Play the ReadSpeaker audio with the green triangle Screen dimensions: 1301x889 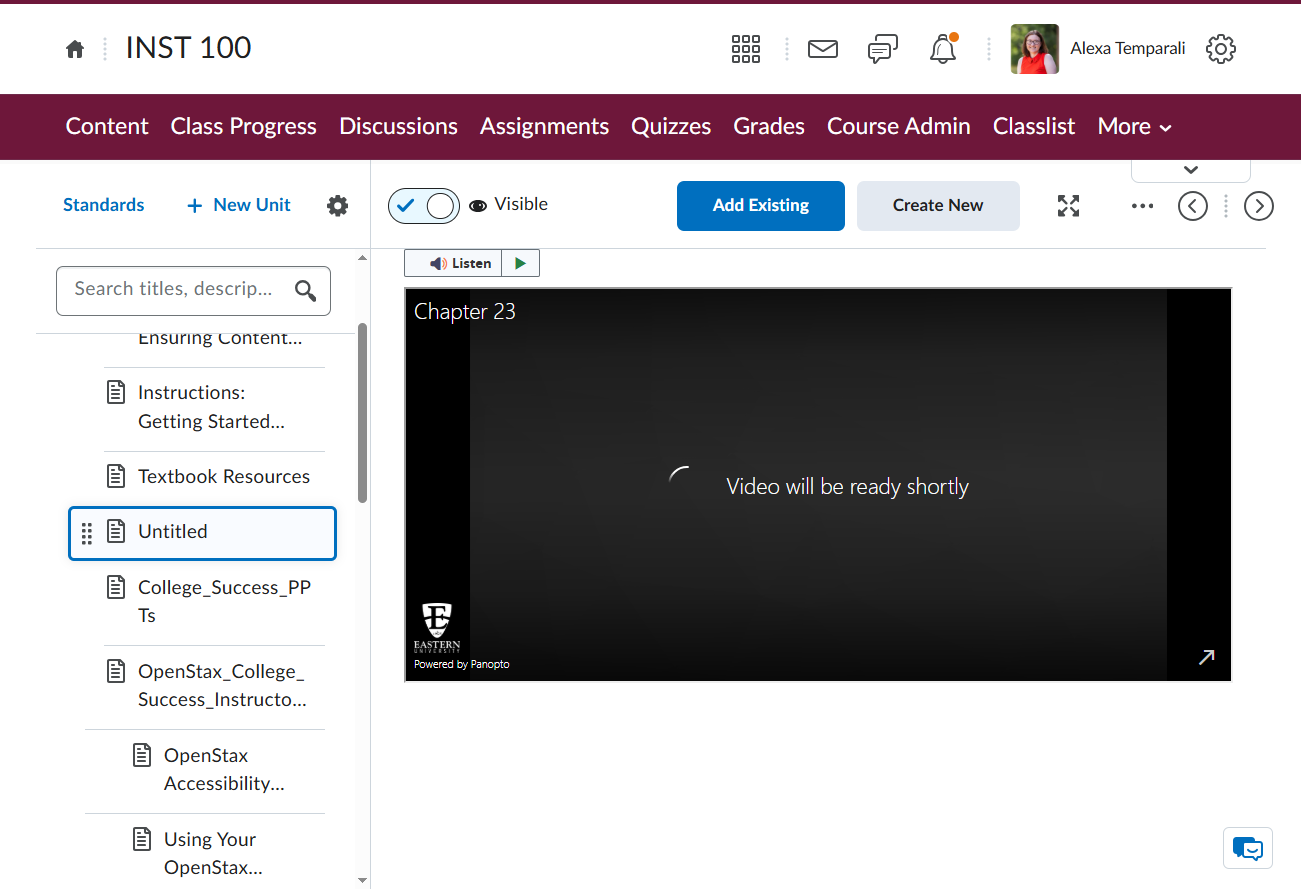(x=520, y=263)
